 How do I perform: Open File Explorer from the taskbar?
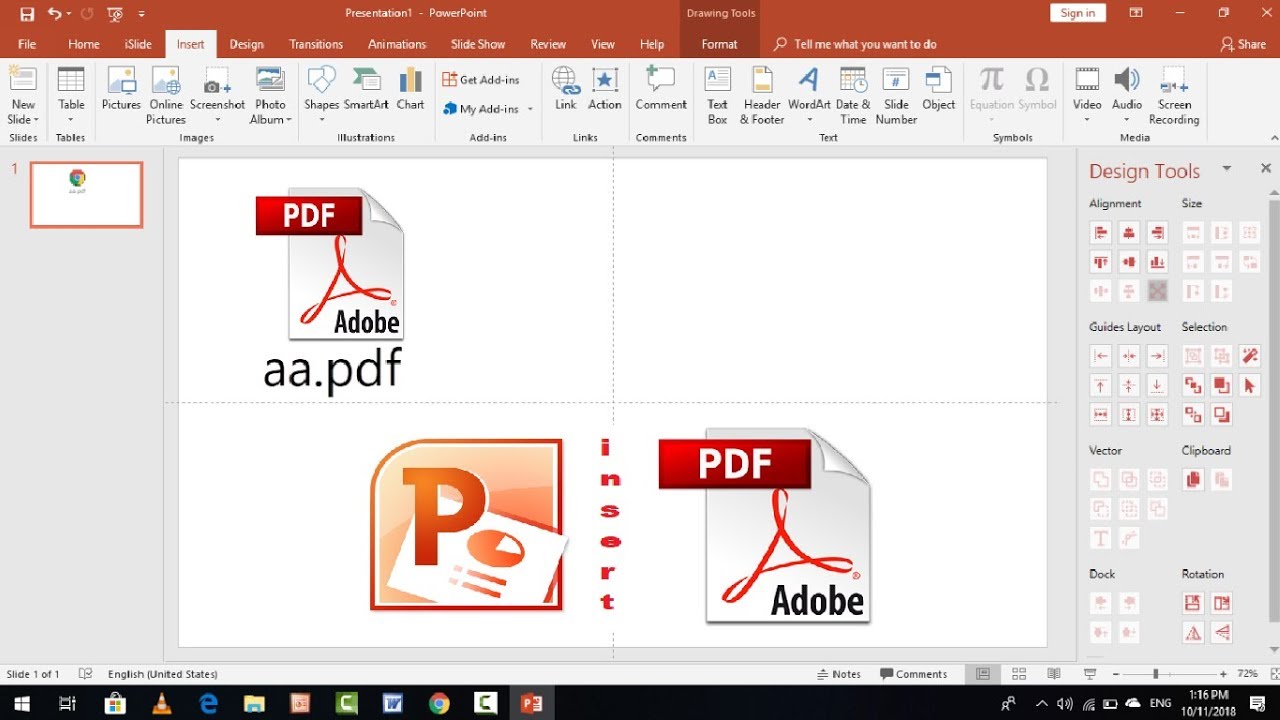coord(254,703)
